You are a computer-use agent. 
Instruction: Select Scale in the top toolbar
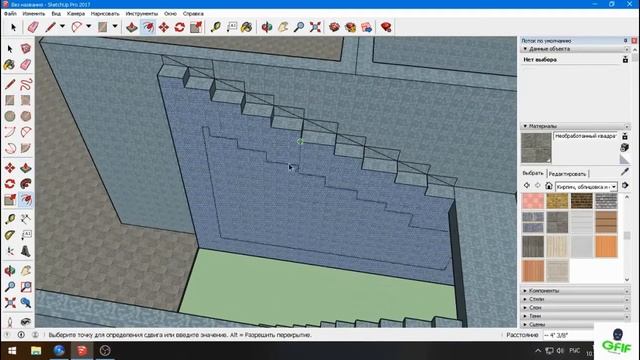(196, 27)
